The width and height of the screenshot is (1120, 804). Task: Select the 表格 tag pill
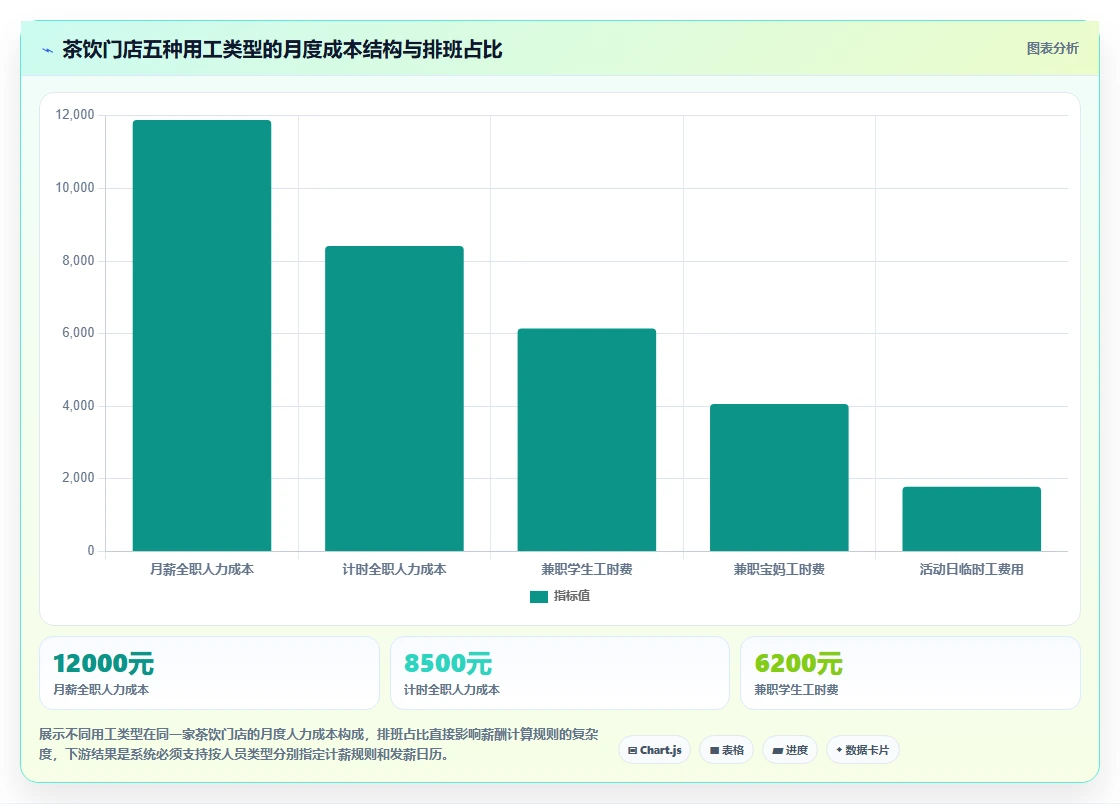pyautogui.click(x=726, y=750)
